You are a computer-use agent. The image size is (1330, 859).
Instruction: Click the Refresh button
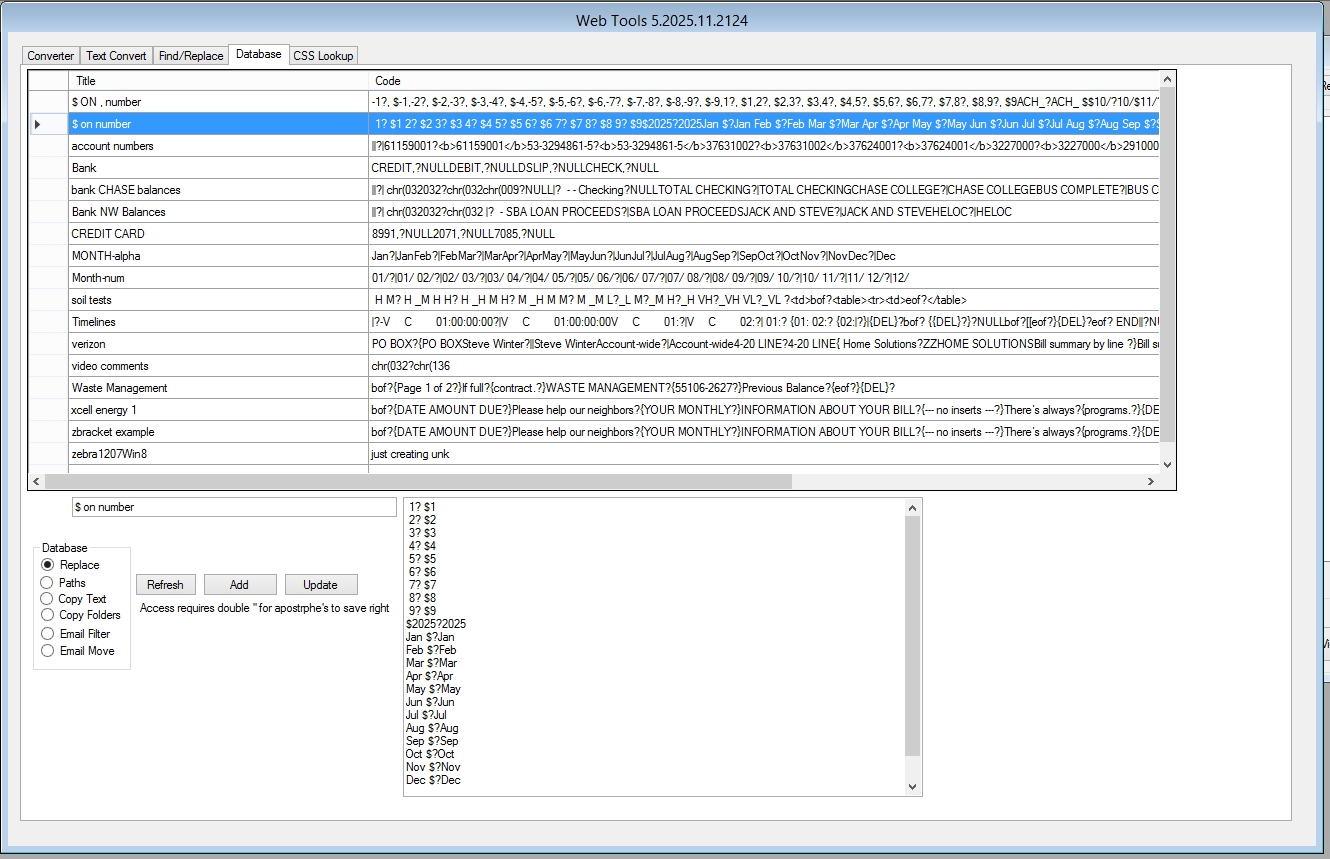[x=165, y=585]
